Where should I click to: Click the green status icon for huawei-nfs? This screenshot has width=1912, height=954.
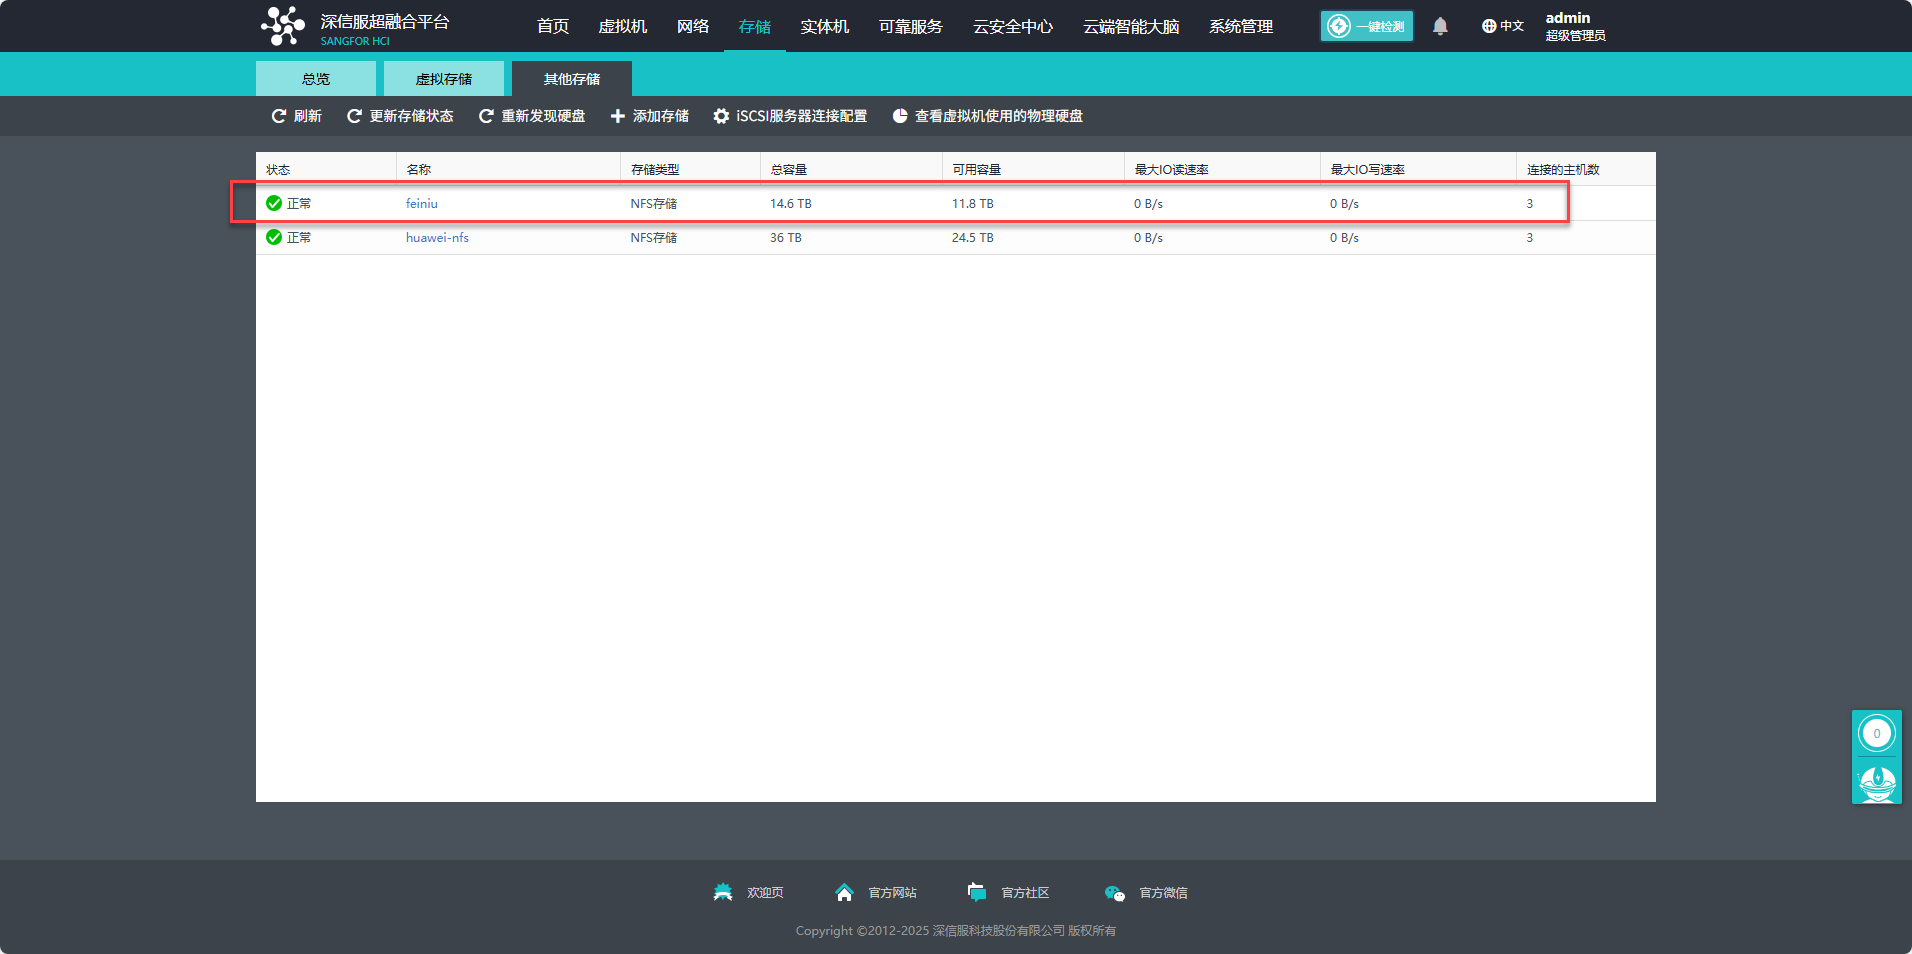pyautogui.click(x=274, y=237)
